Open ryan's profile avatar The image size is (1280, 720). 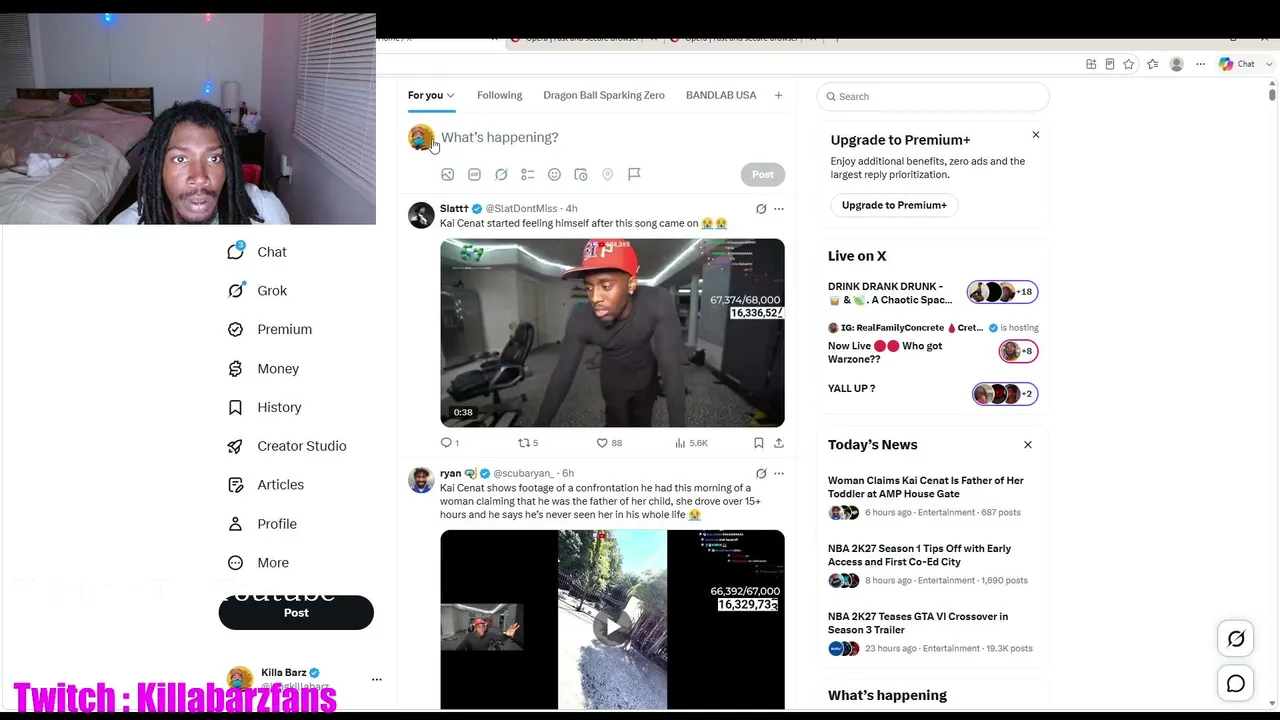tap(421, 480)
